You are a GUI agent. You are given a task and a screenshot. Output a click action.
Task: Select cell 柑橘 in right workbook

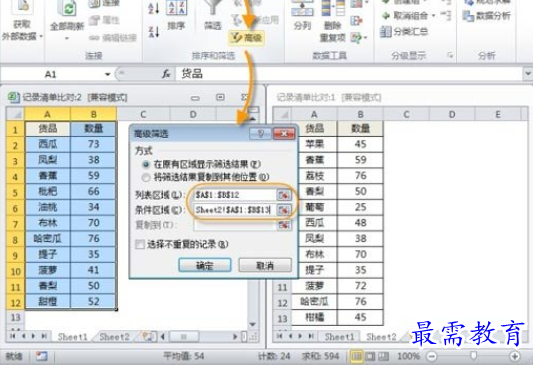tap(314, 317)
